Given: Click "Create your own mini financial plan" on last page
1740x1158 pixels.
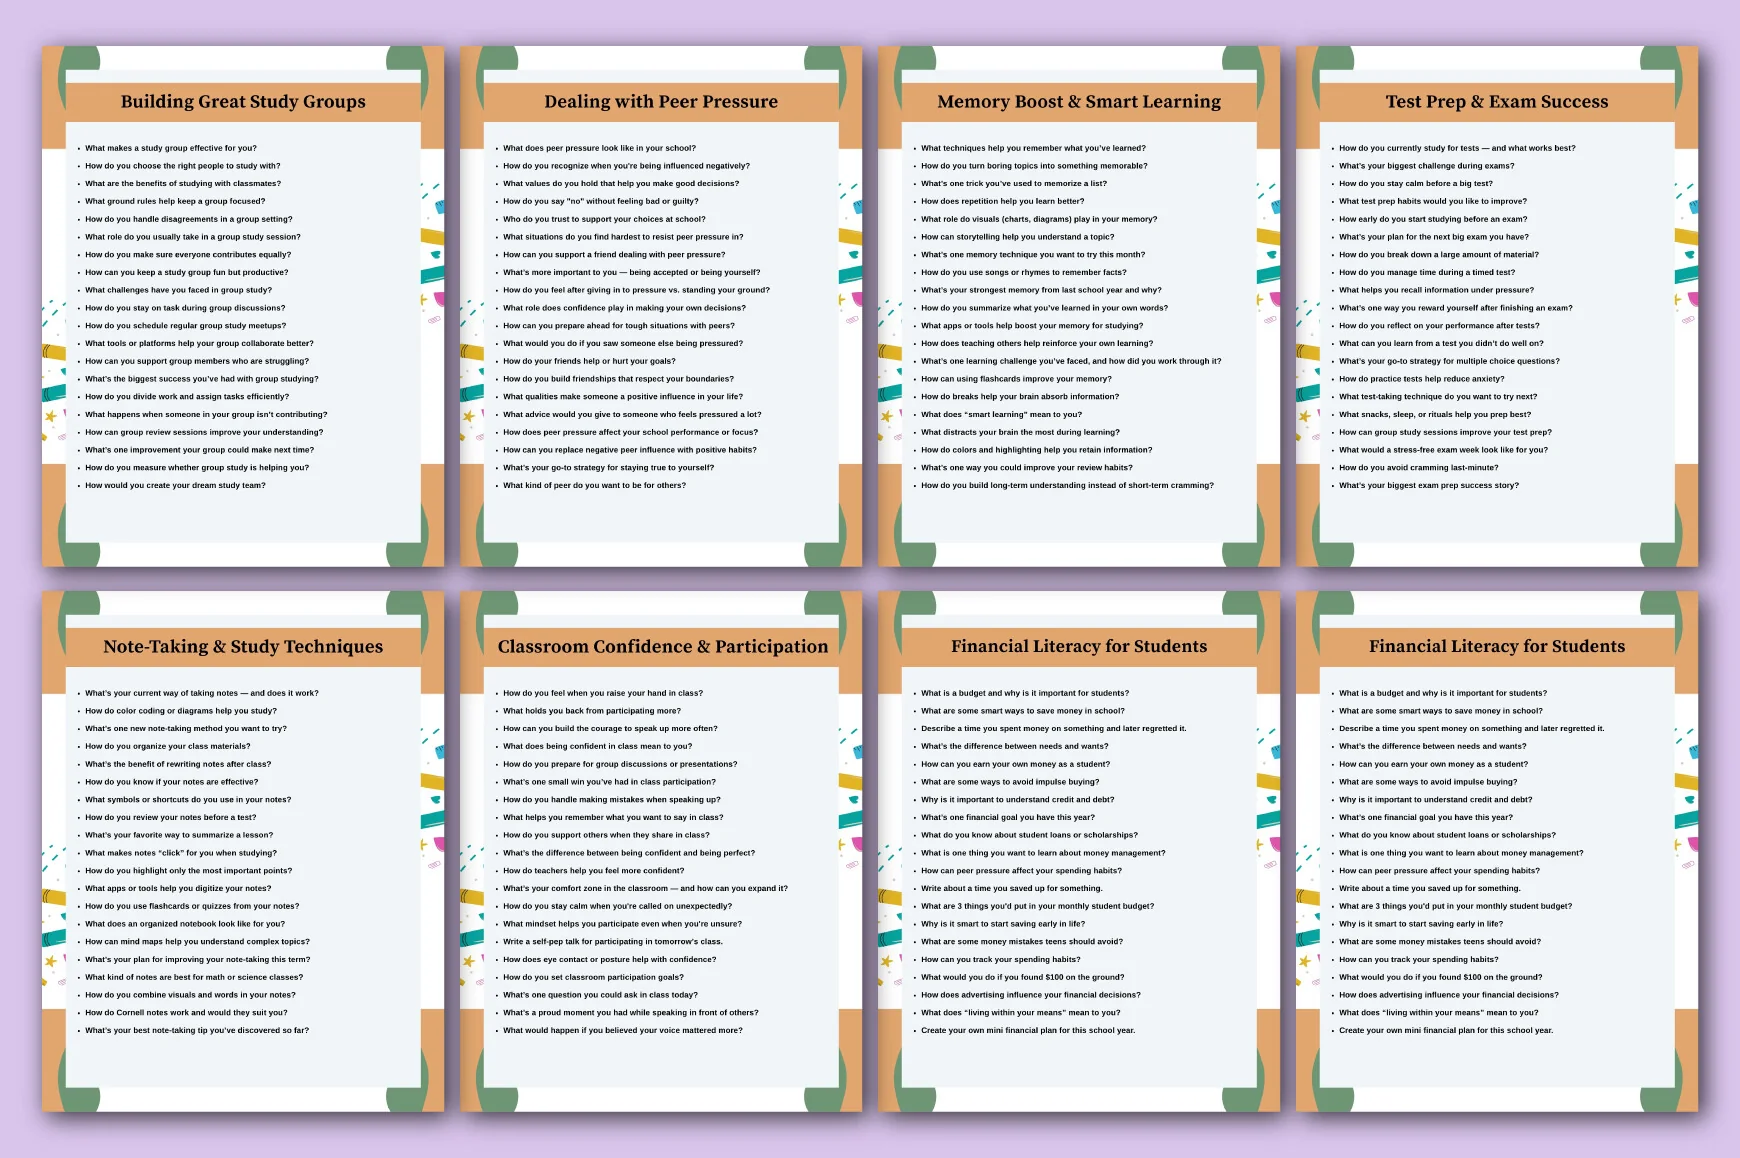Looking at the screenshot, I should click(x=1446, y=1031).
